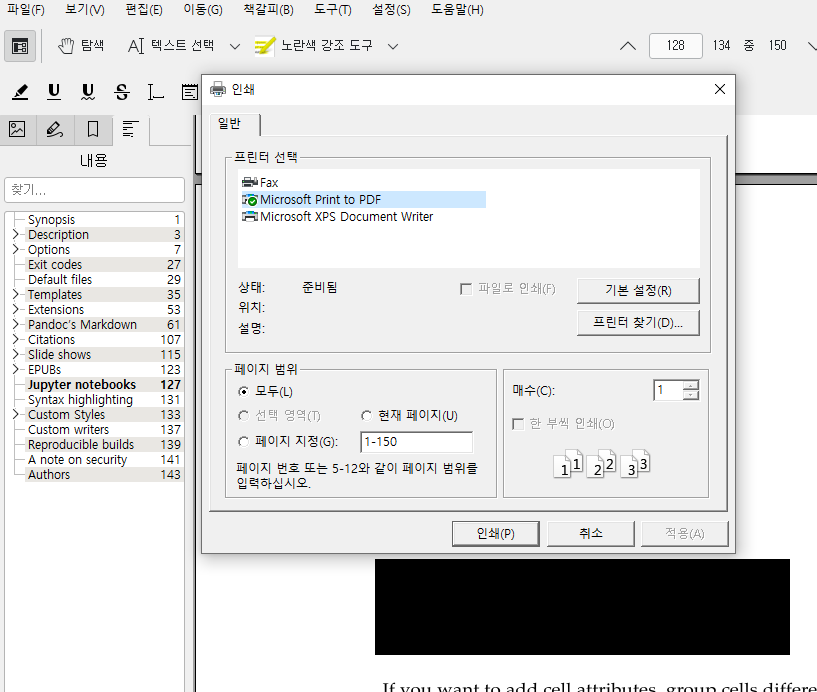Expand the Citations outline entry
The width and height of the screenshot is (817, 692).
click(16, 340)
